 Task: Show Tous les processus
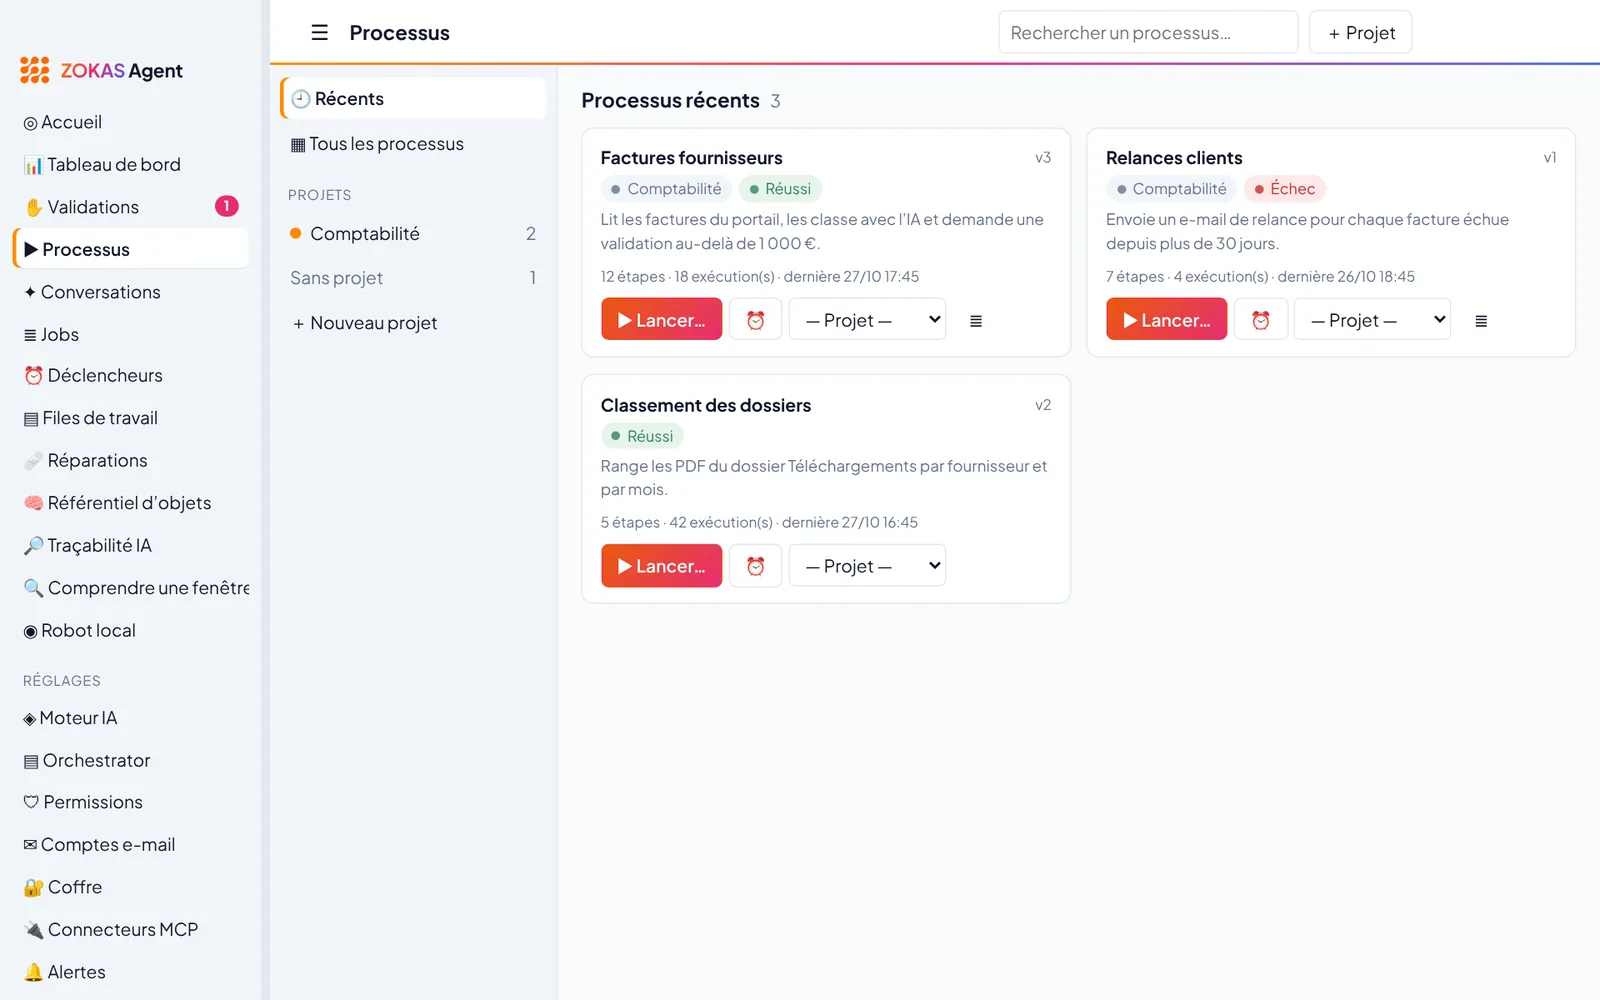(x=413, y=144)
